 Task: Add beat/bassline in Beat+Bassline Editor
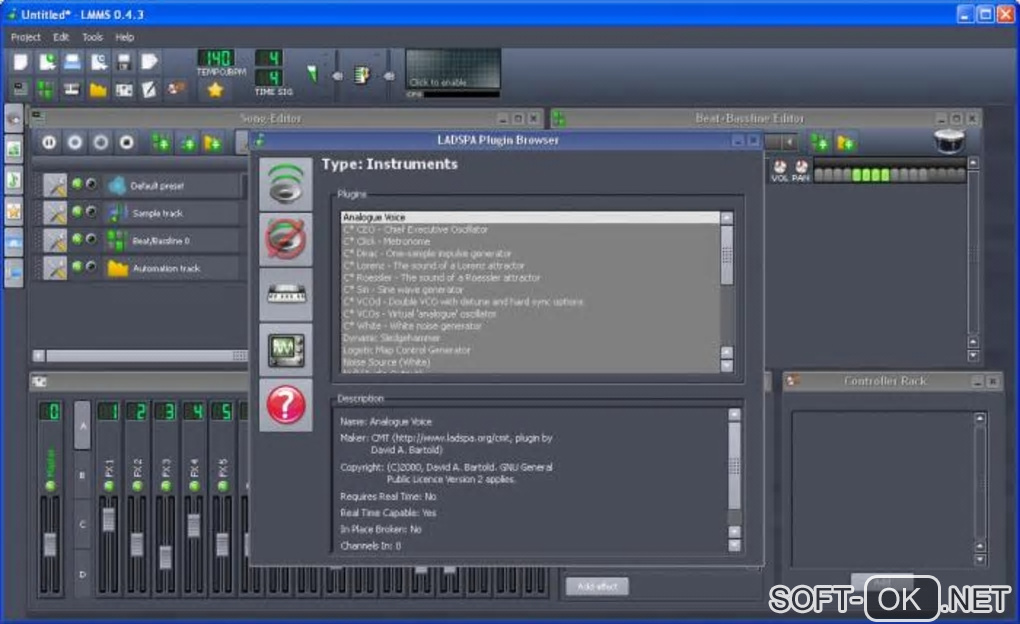[819, 142]
